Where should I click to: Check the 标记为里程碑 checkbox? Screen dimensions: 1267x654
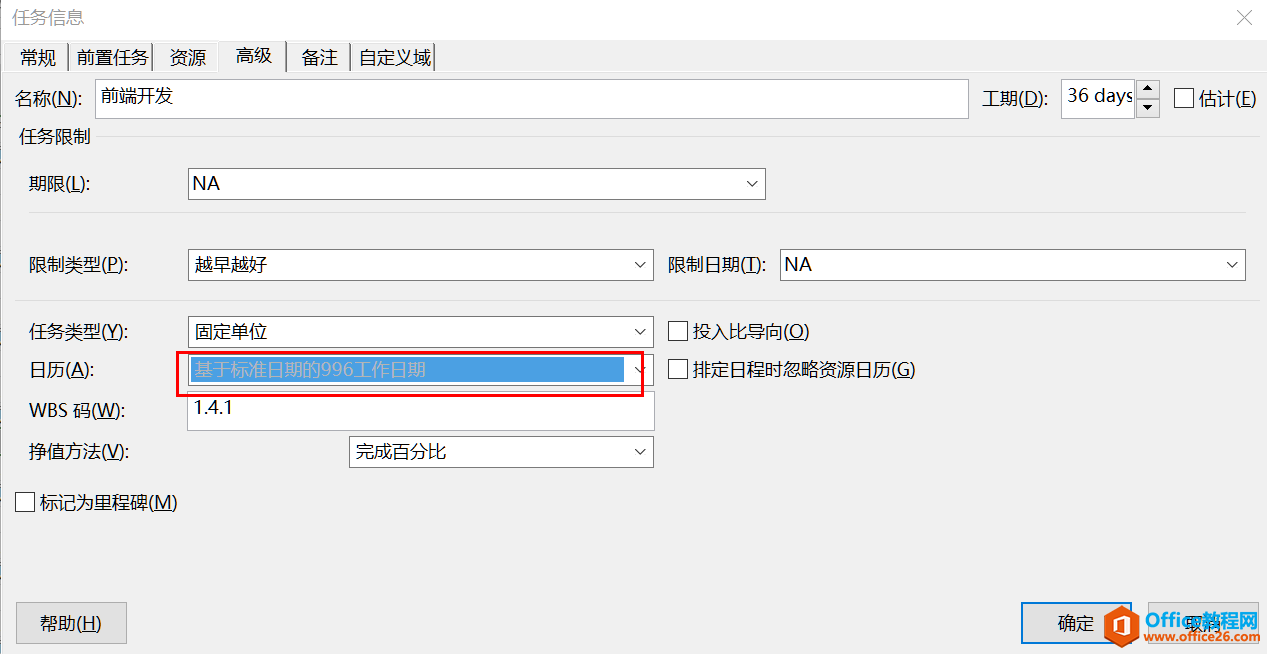[25, 502]
